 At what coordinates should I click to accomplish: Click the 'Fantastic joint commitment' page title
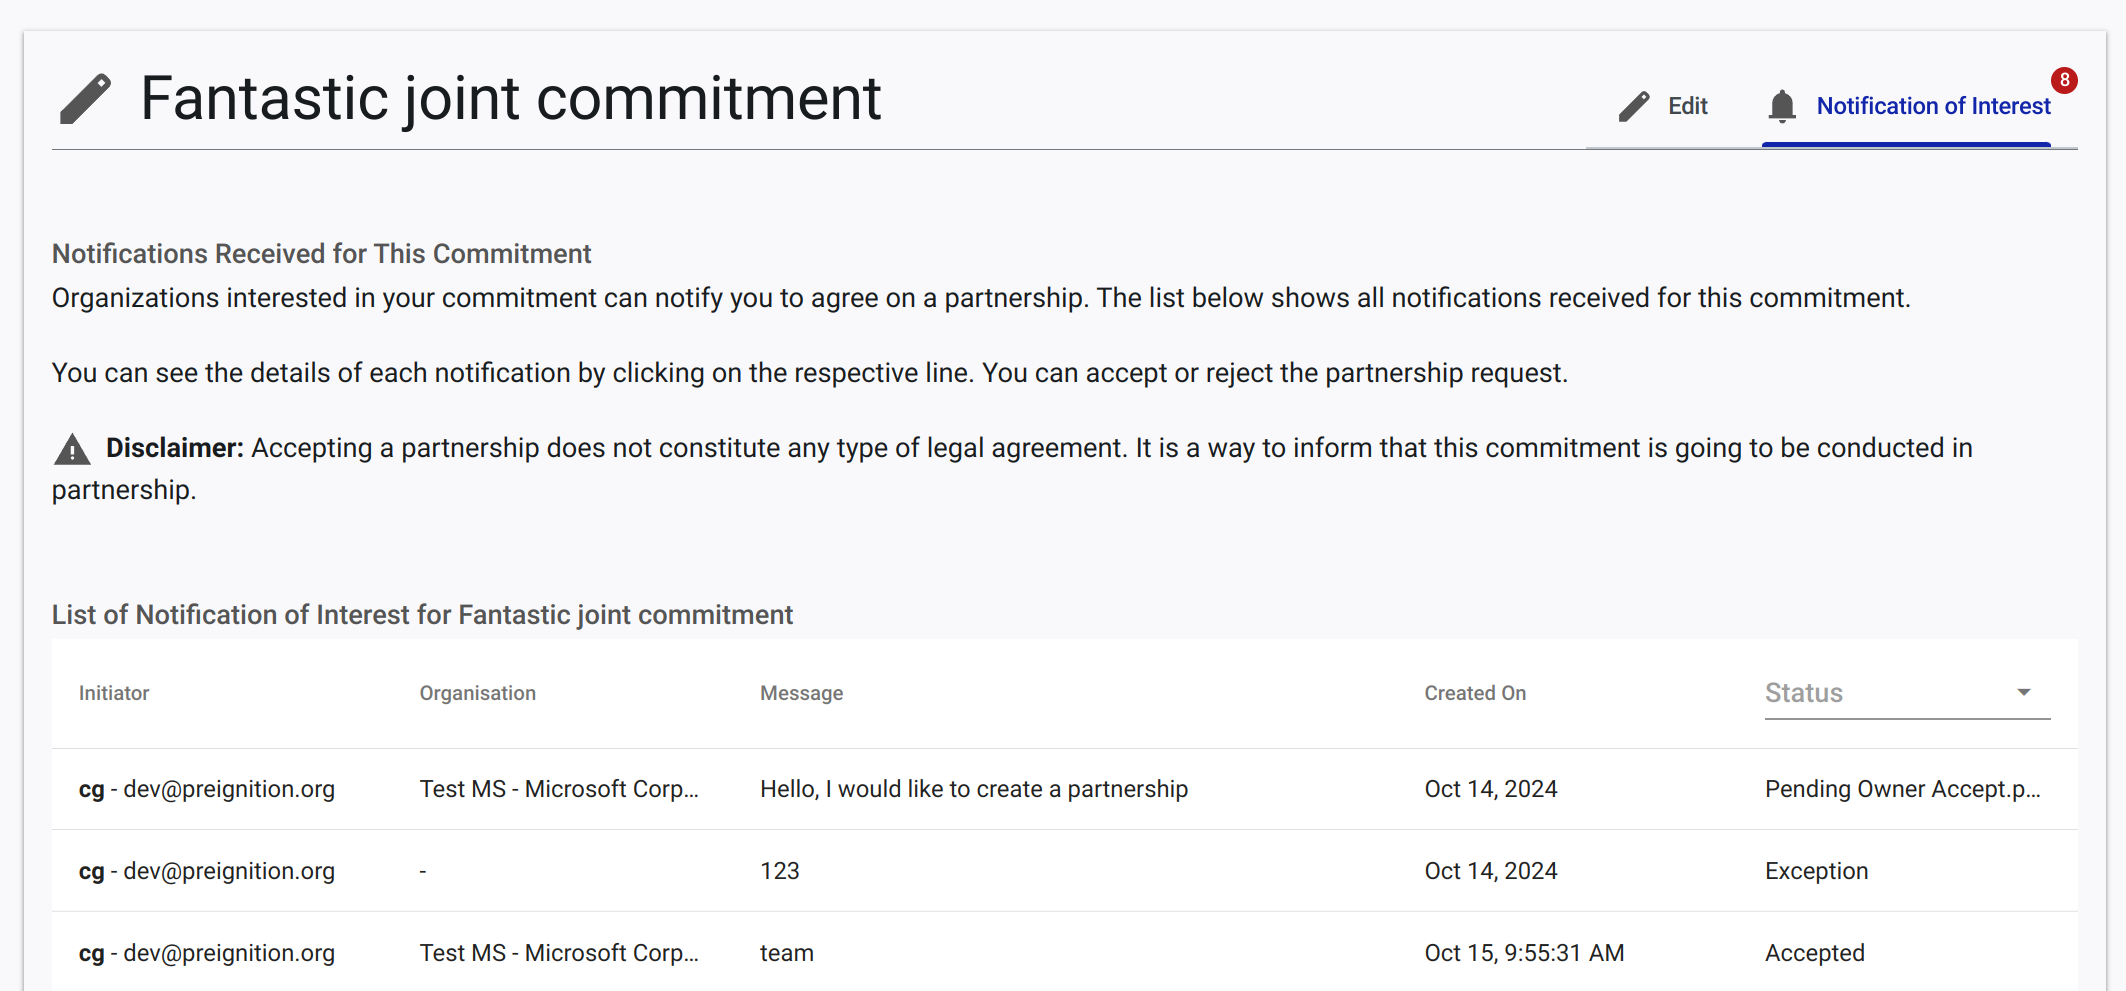[x=510, y=99]
